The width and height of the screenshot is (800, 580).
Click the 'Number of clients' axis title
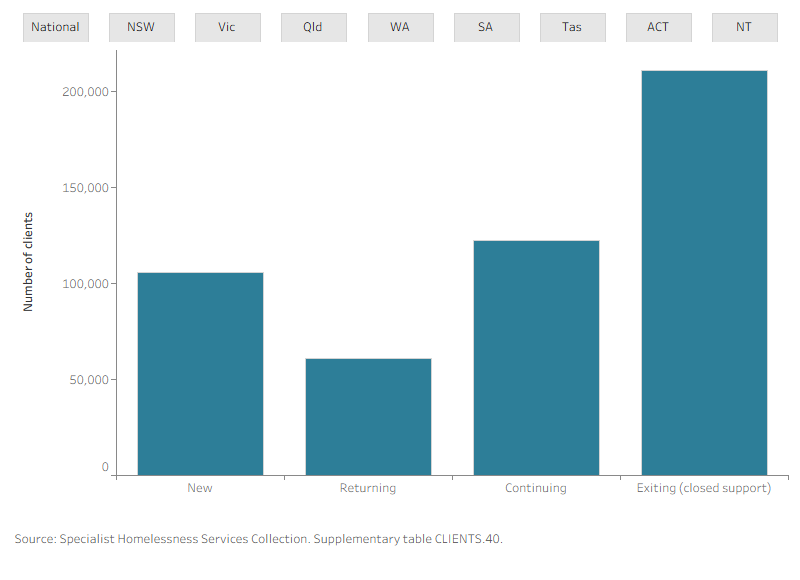[x=28, y=262]
